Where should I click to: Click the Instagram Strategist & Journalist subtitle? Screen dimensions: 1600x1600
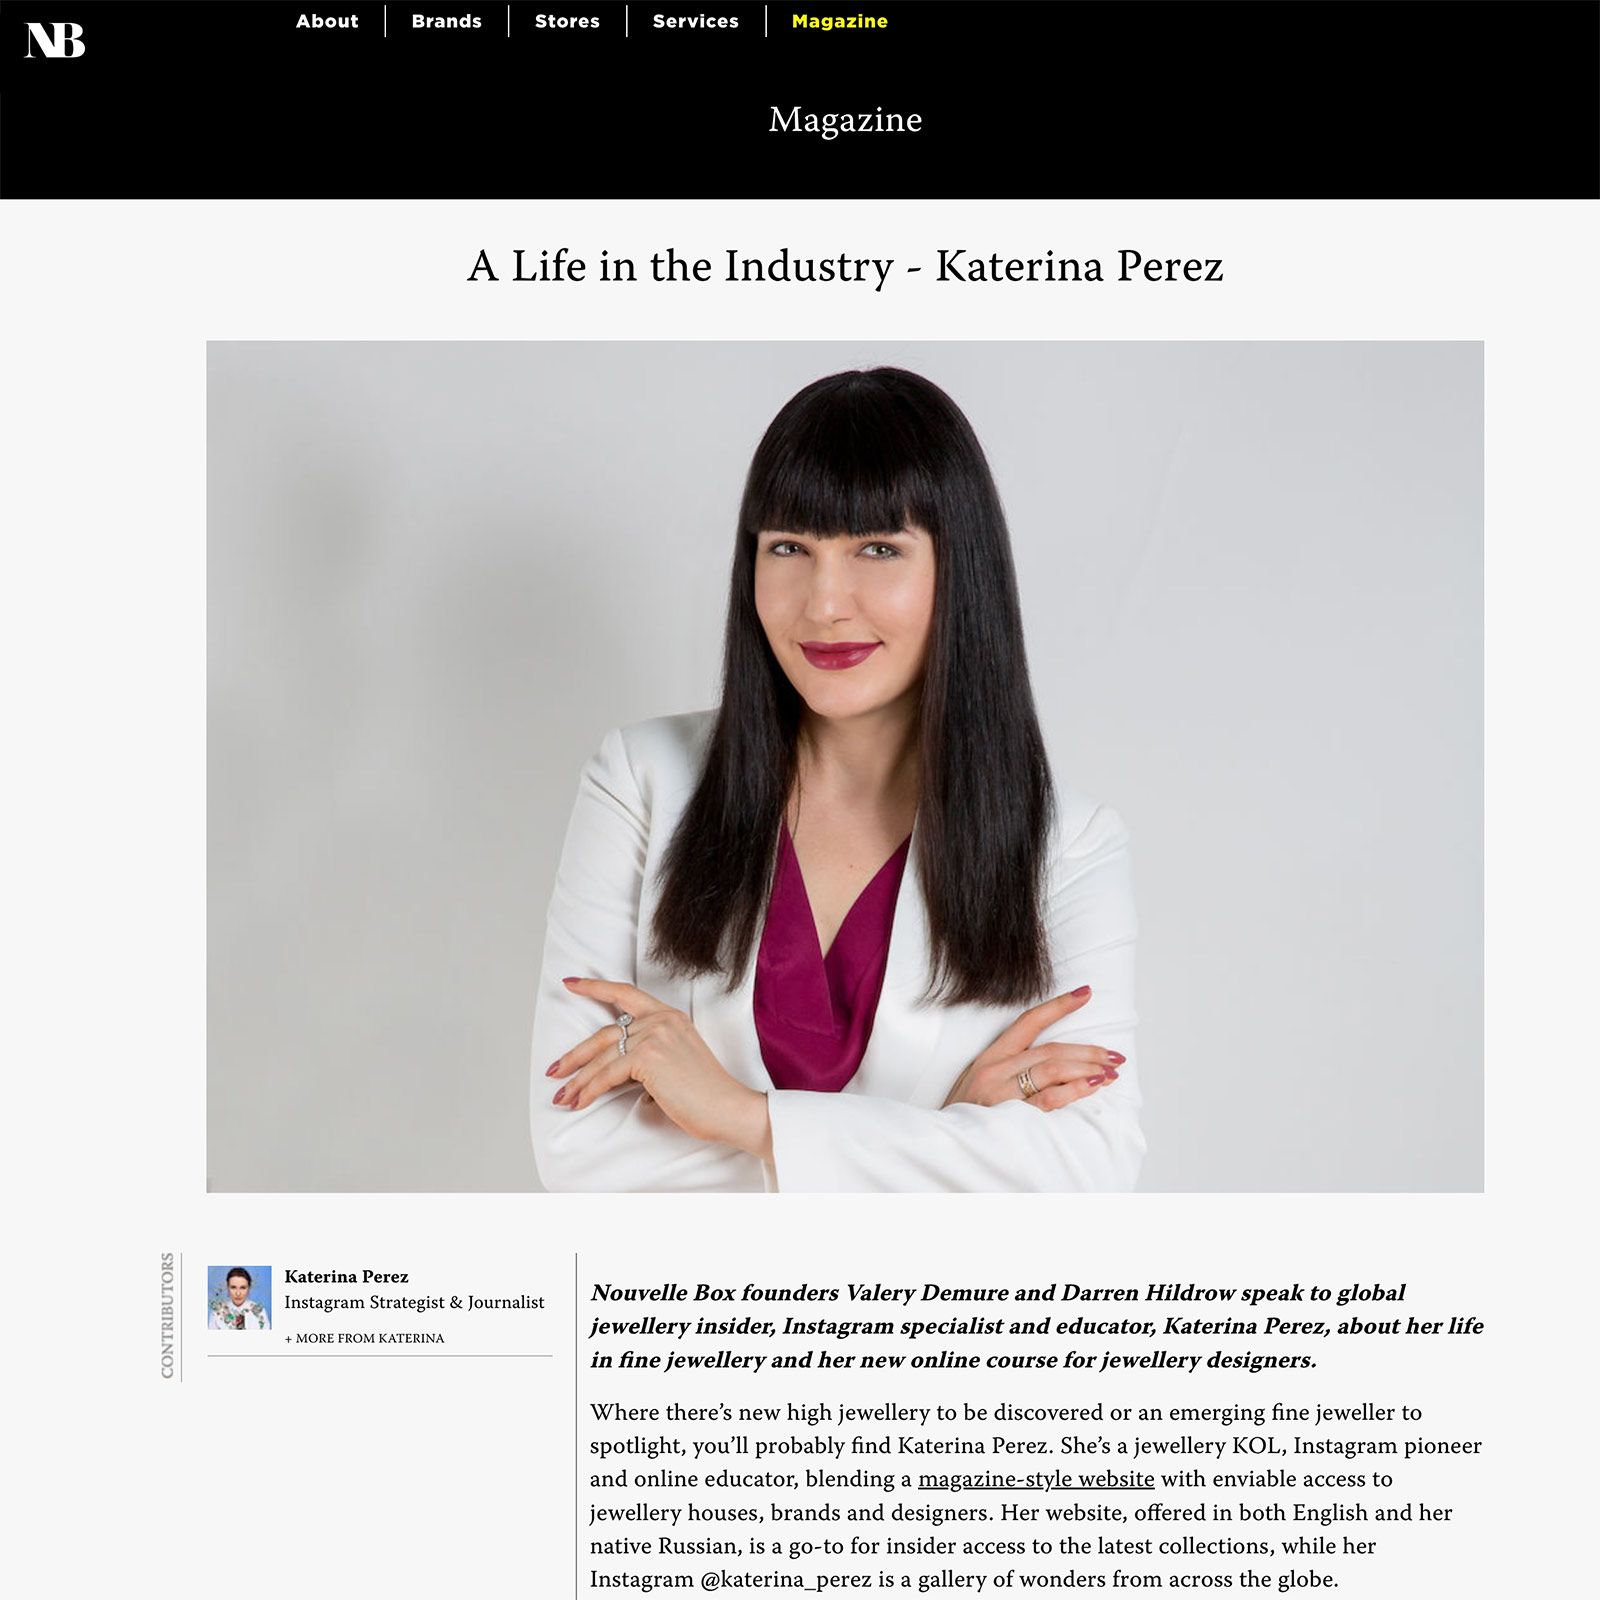tap(414, 1302)
